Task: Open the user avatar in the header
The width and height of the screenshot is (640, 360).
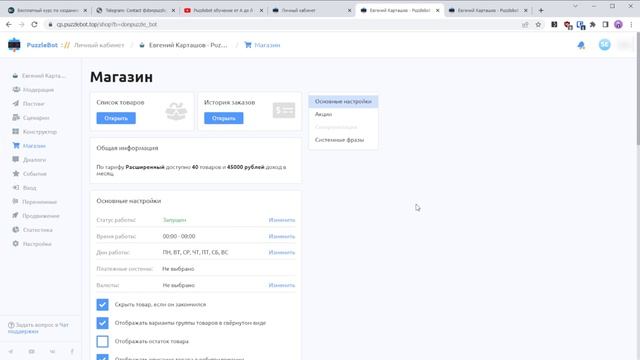Action: 604,45
